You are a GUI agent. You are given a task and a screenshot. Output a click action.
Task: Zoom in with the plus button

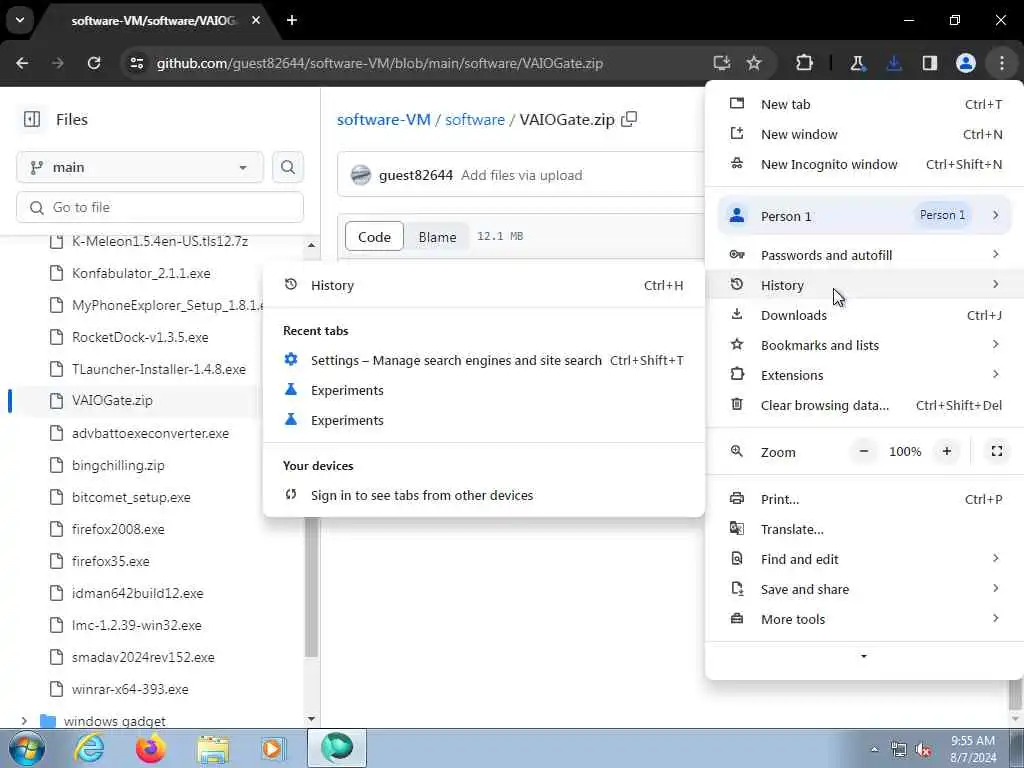946,451
